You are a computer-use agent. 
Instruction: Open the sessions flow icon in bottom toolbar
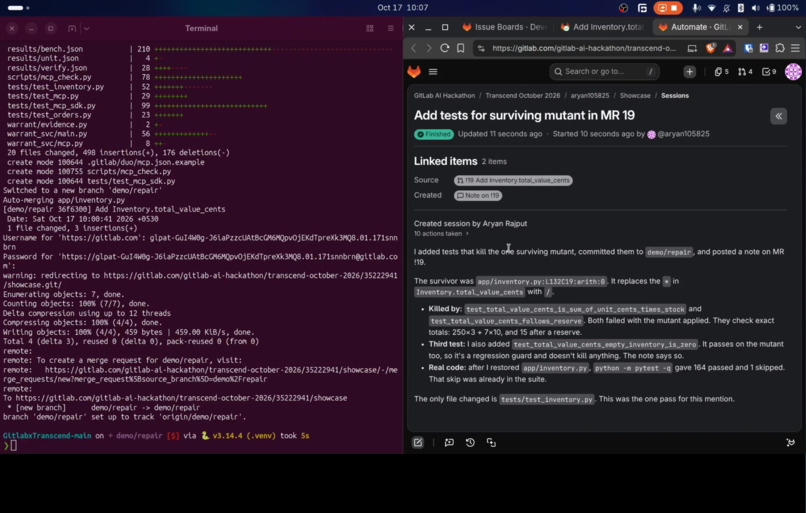[x=491, y=442]
